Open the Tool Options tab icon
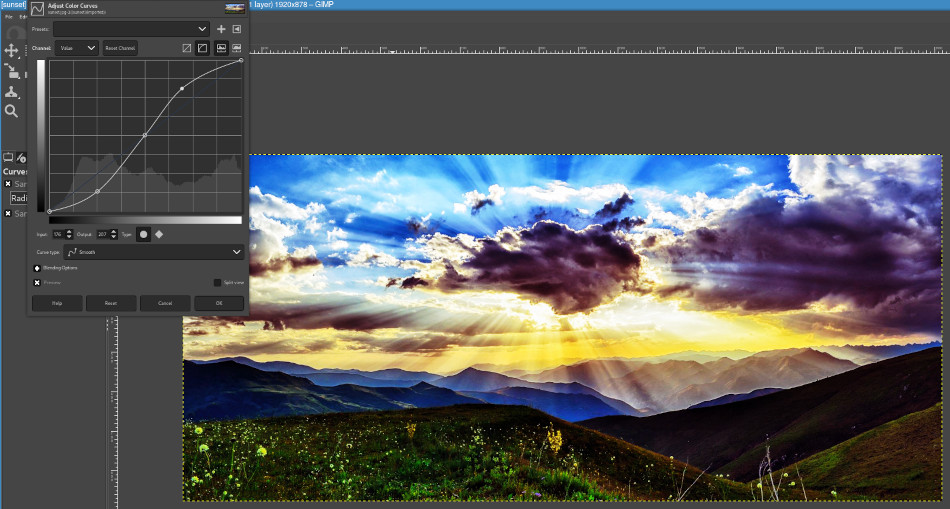 [x=8, y=158]
